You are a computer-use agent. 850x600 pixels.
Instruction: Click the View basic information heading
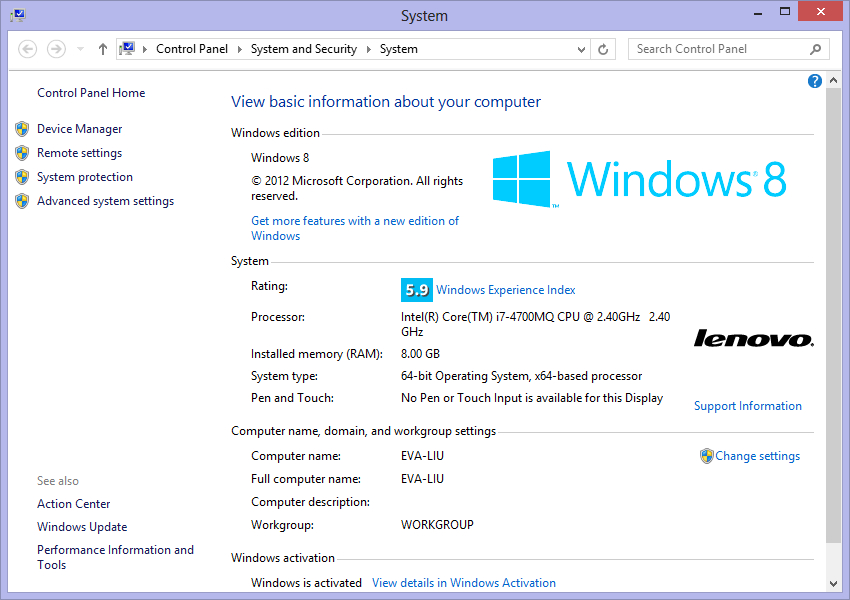(x=385, y=102)
